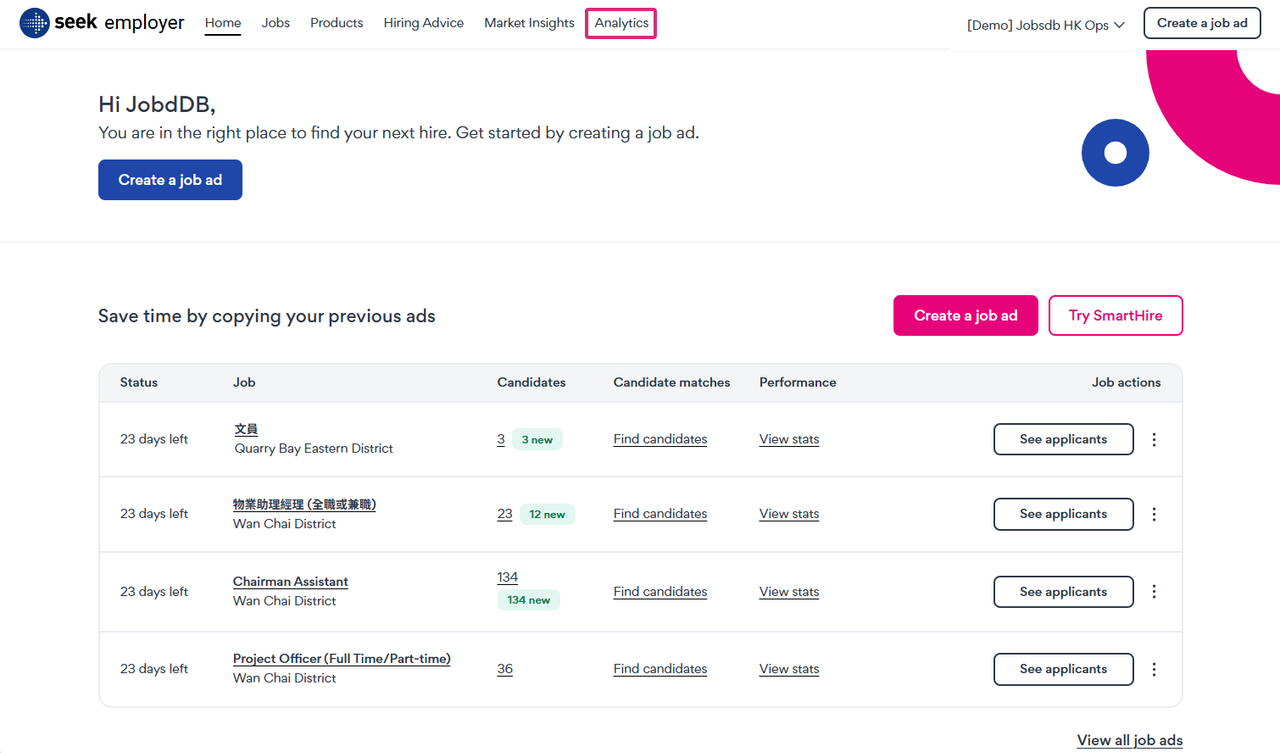This screenshot has height=753, width=1280.
Task: Find candidates for Project Officer job
Action: click(660, 669)
